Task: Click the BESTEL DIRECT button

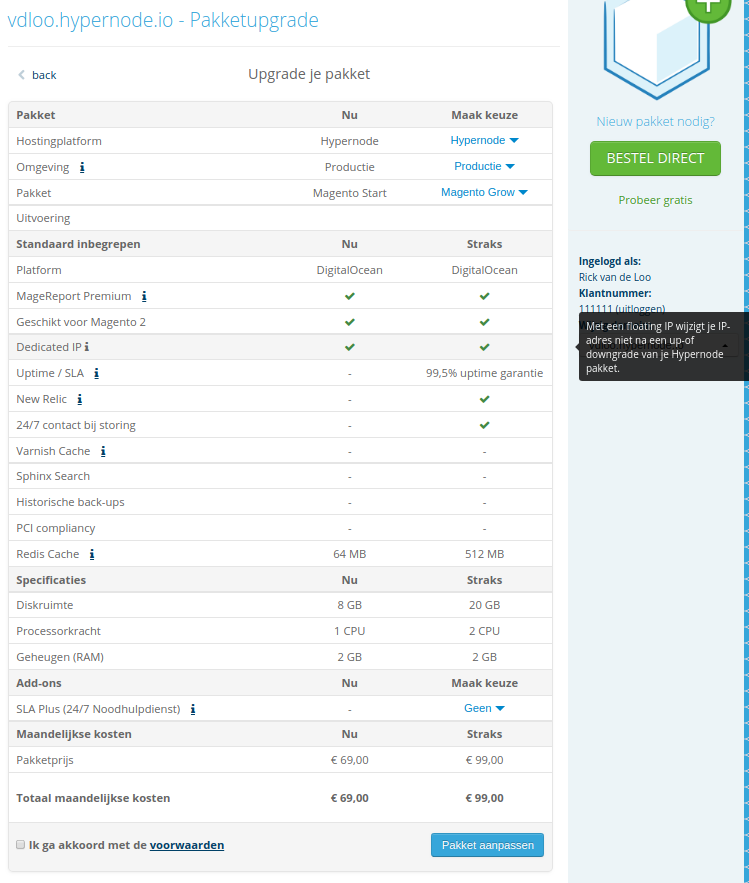Action: pos(656,158)
